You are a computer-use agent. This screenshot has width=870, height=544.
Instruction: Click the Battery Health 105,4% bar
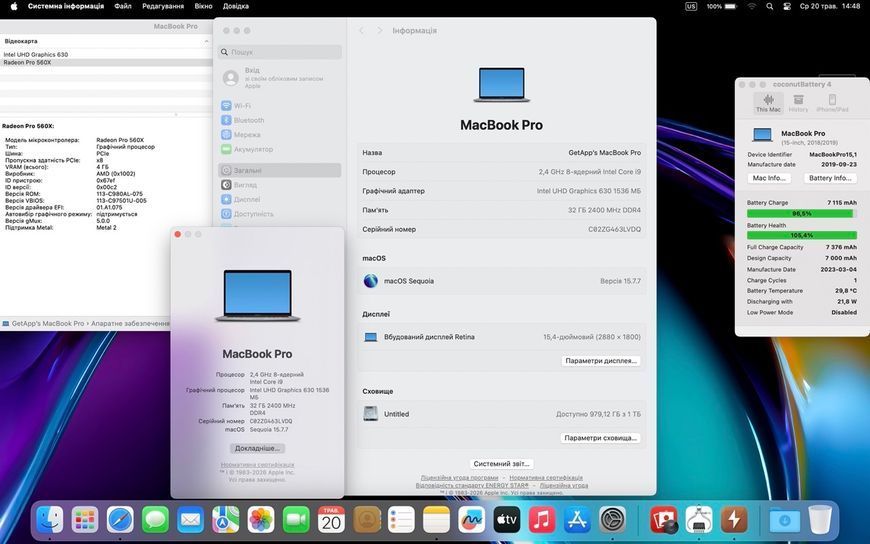pyautogui.click(x=802, y=235)
